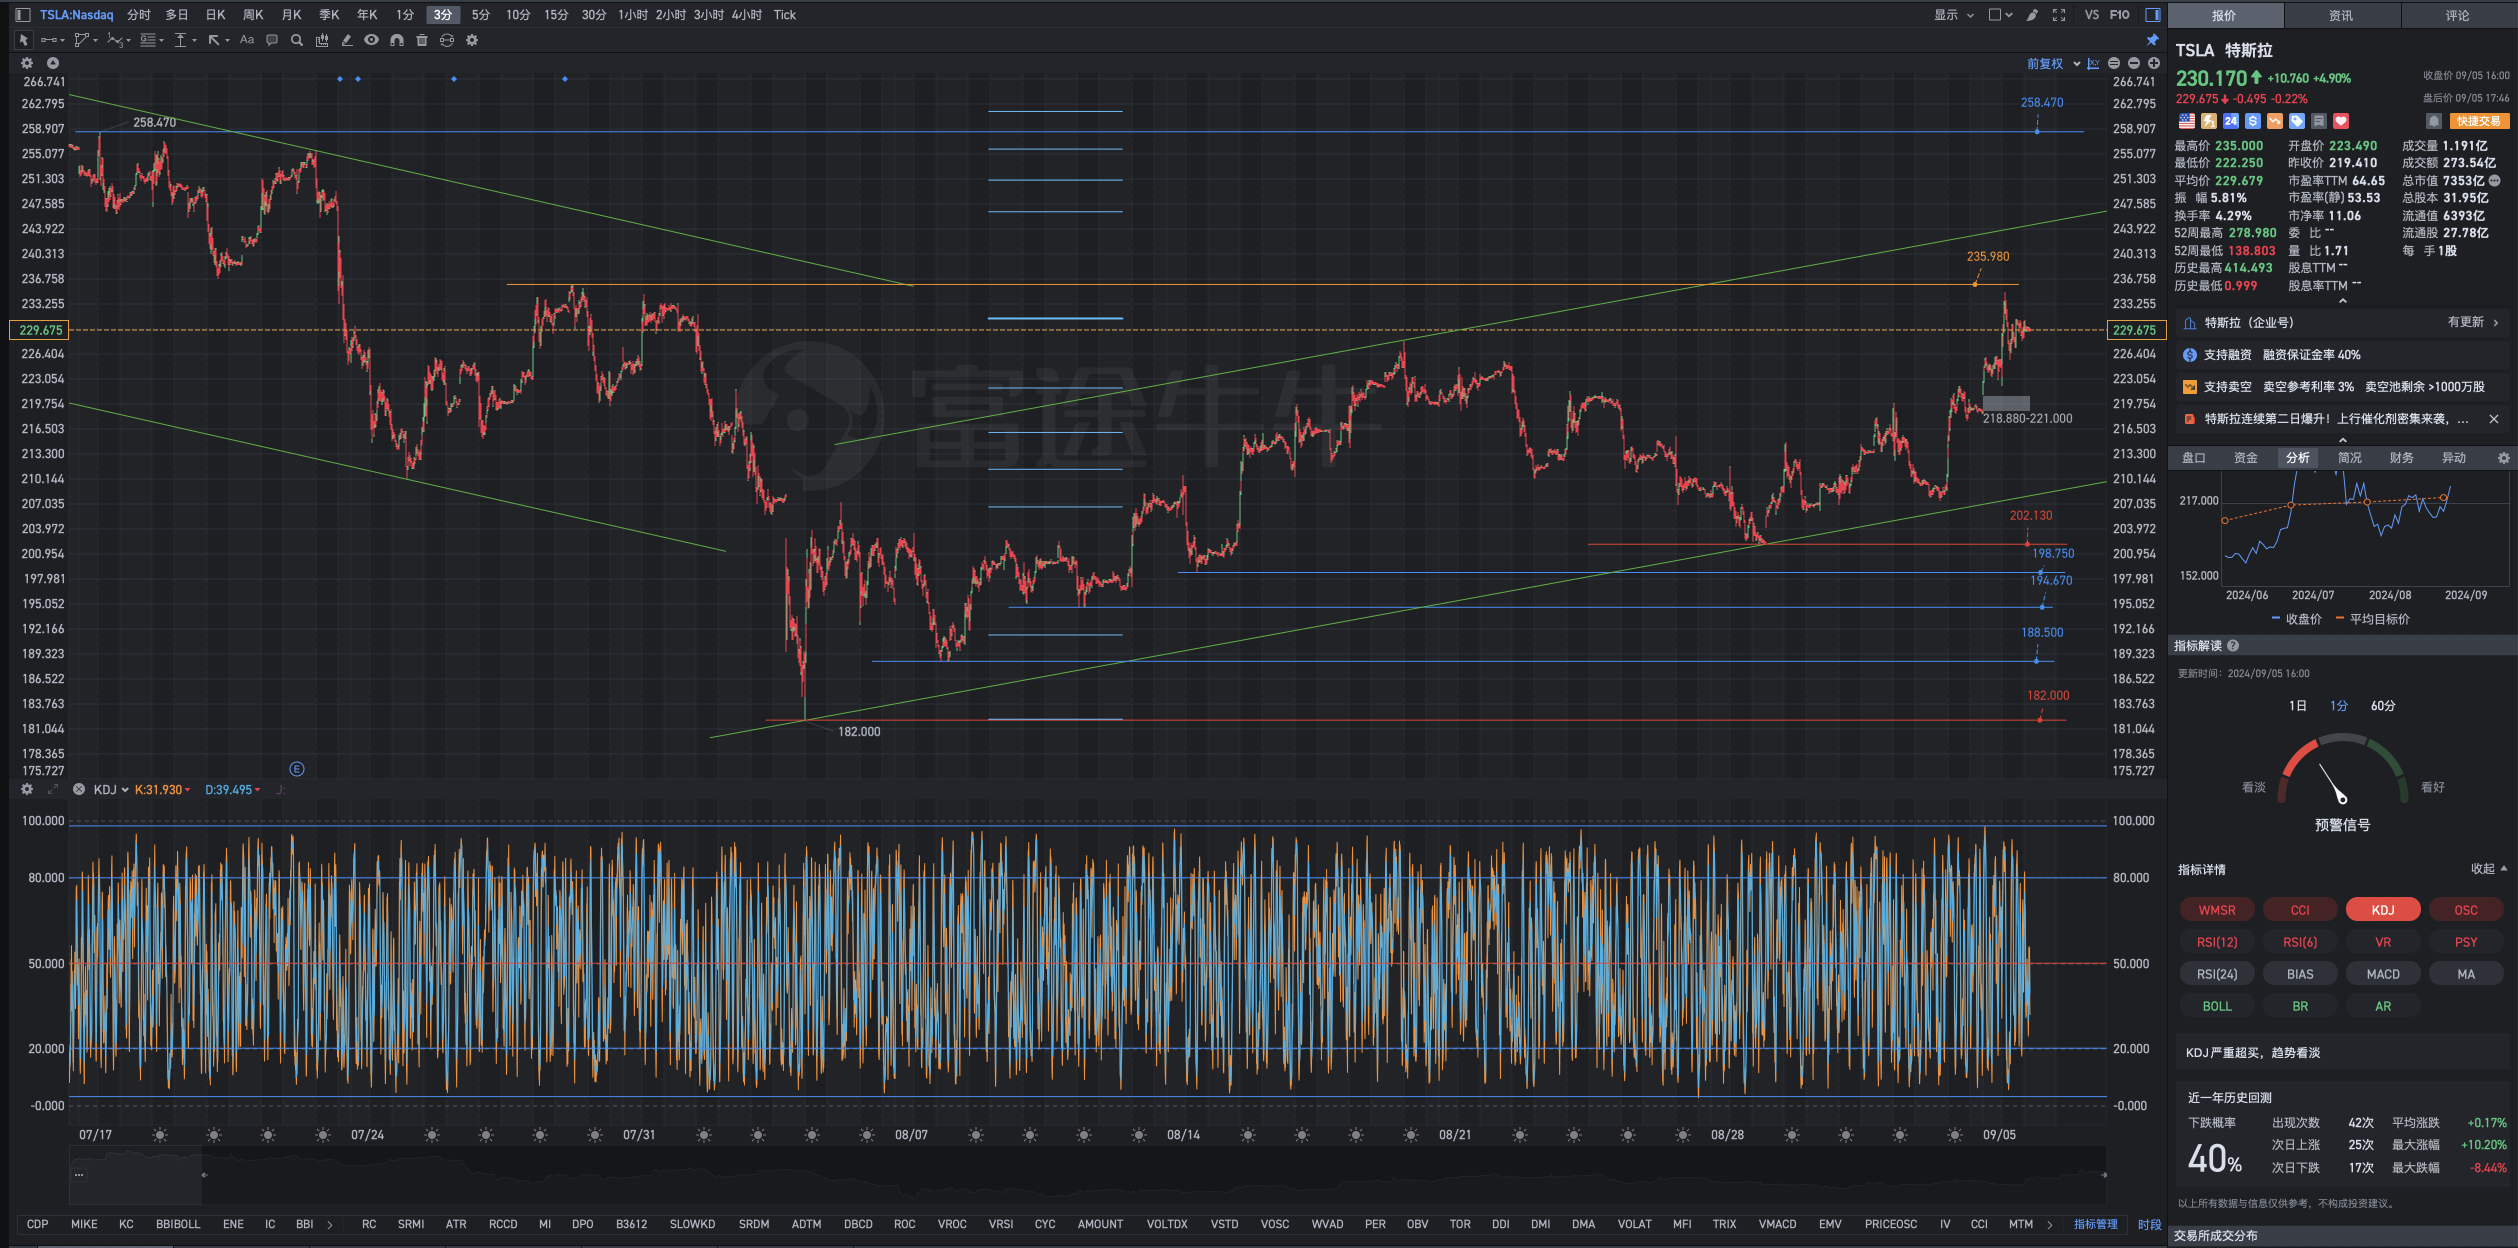
Task: Open main chart settings gear
Action: [27, 63]
